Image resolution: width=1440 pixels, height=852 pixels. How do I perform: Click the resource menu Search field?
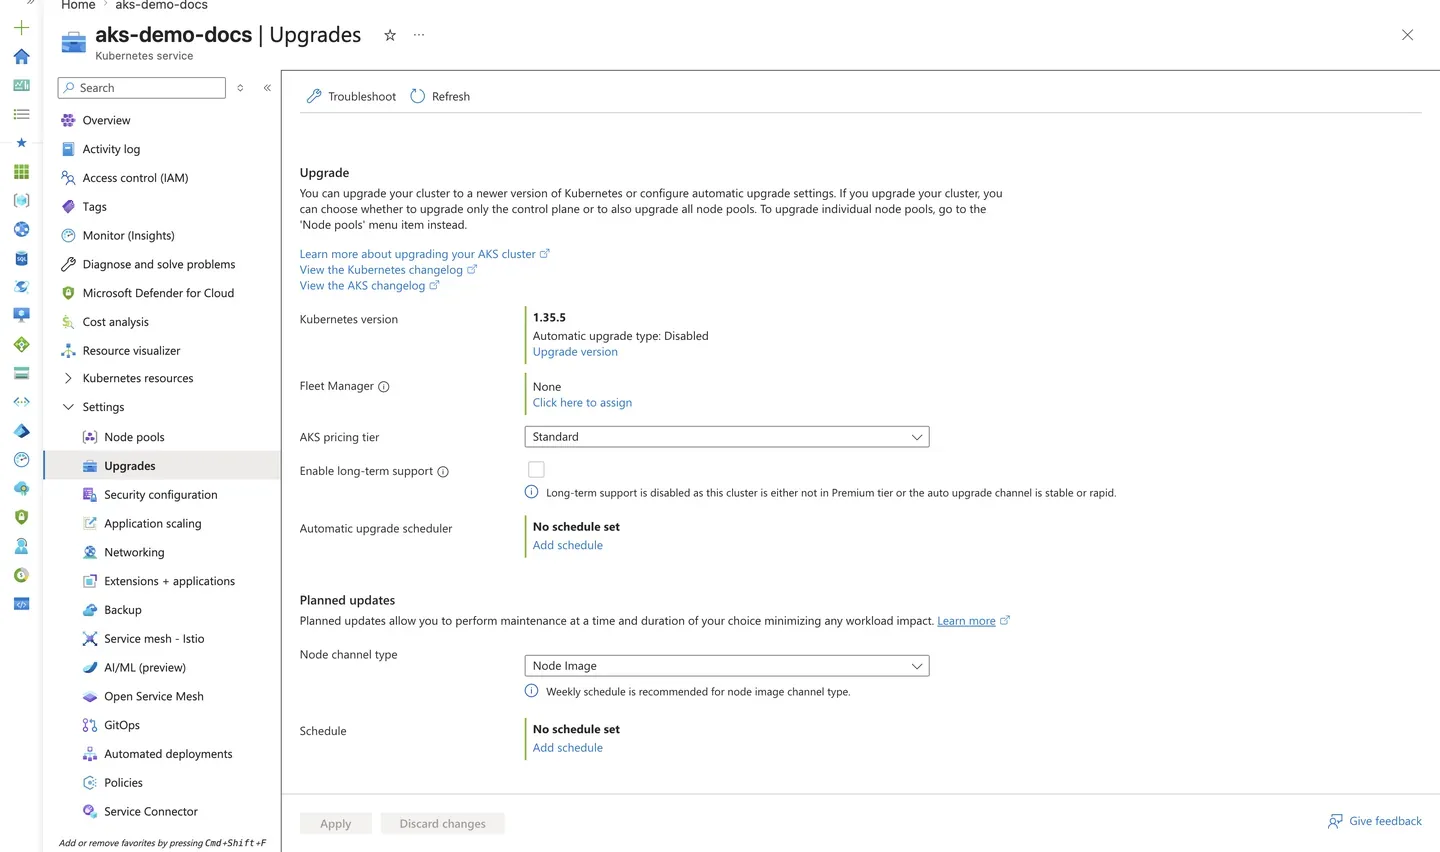(x=142, y=88)
